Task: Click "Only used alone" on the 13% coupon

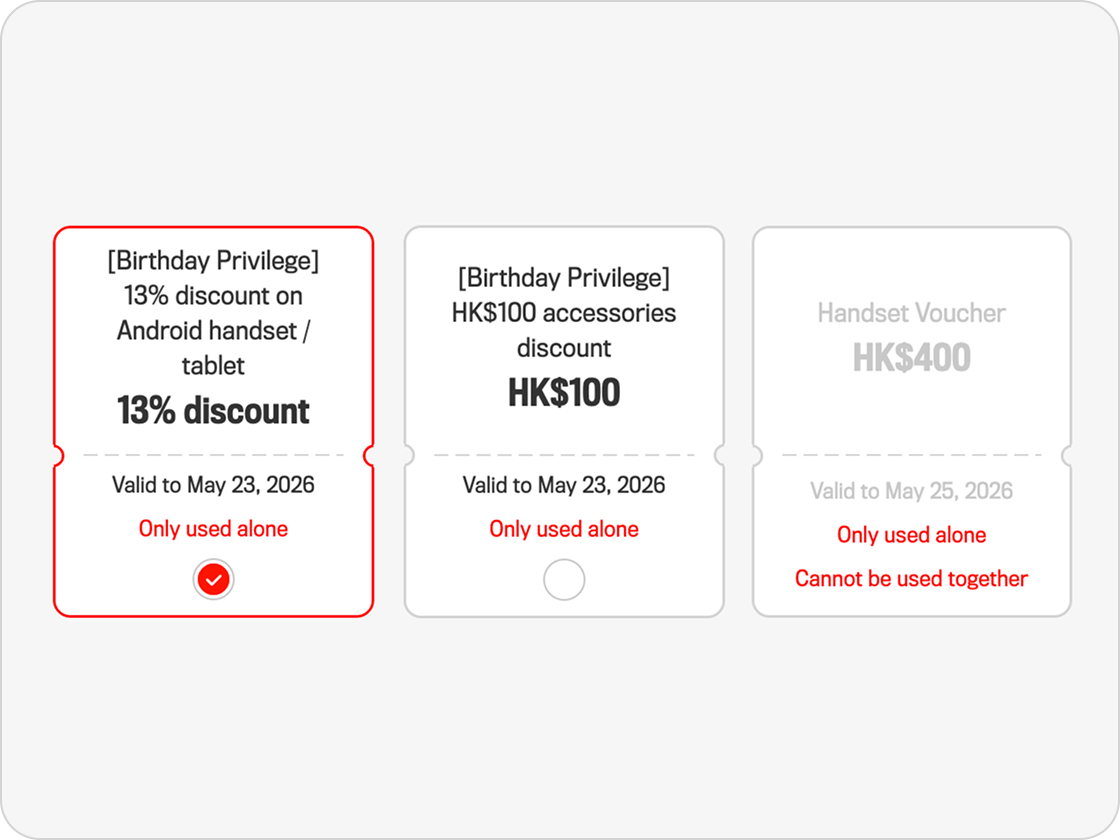Action: 213,529
